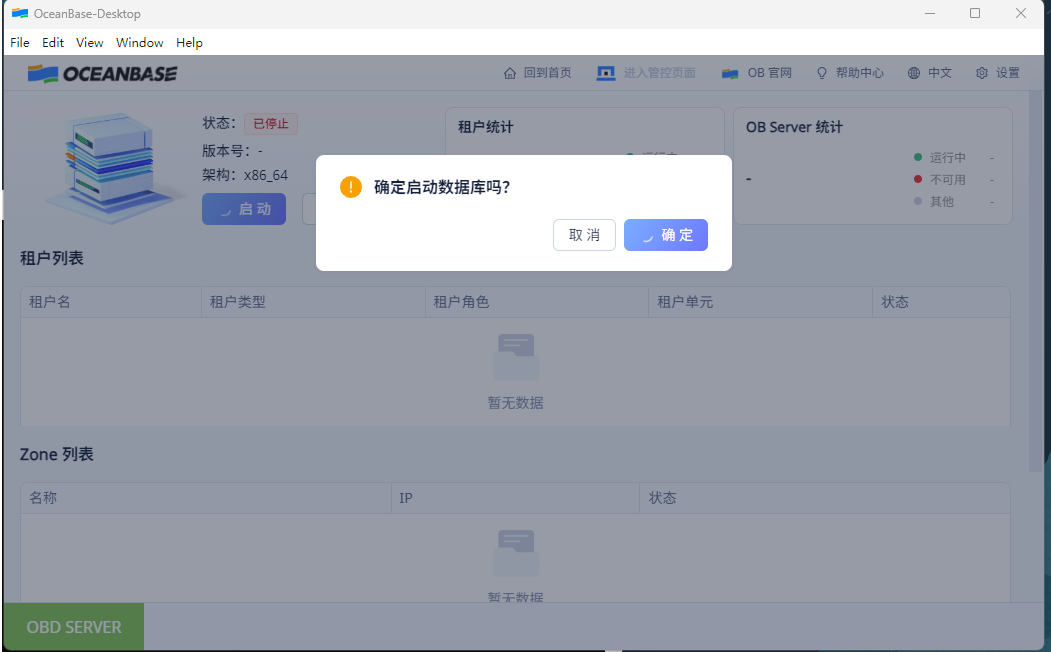Click the home icon beside 回到首页
This screenshot has width=1051, height=652.
pos(510,73)
